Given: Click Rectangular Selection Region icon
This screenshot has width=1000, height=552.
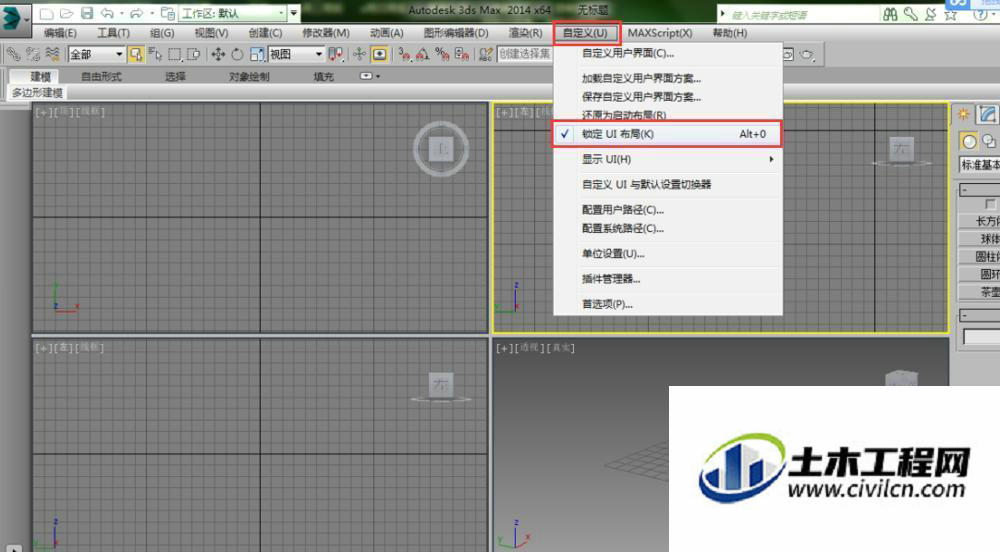Looking at the screenshot, I should (175, 55).
